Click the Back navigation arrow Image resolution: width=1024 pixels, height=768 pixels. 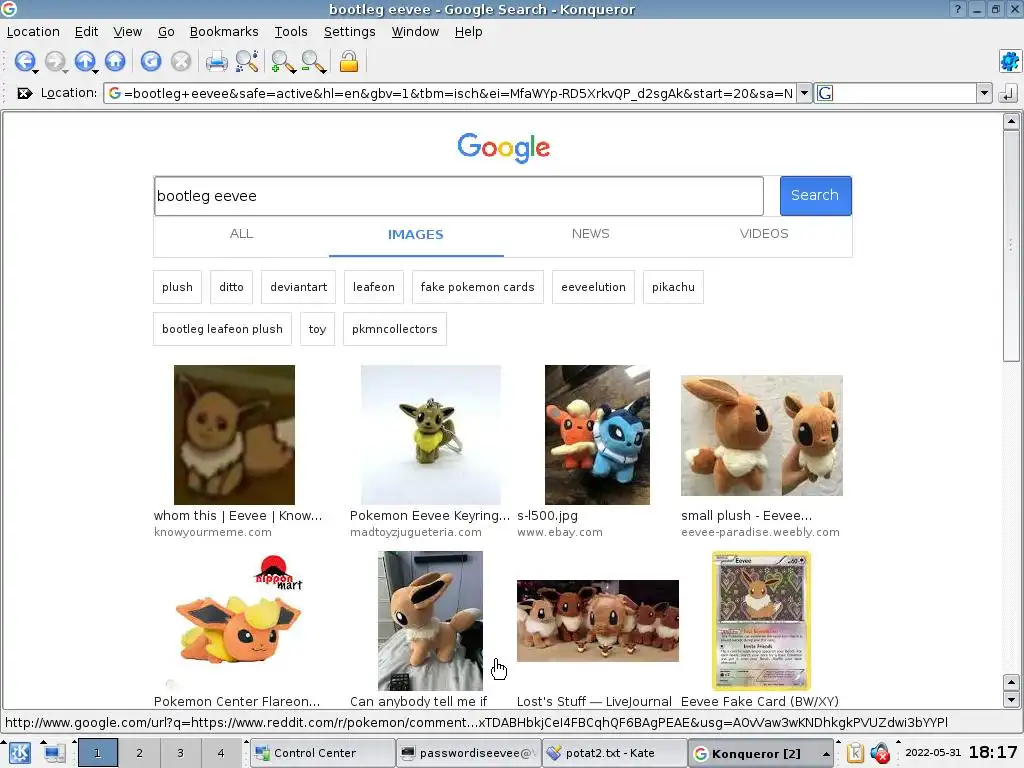click(x=24, y=61)
